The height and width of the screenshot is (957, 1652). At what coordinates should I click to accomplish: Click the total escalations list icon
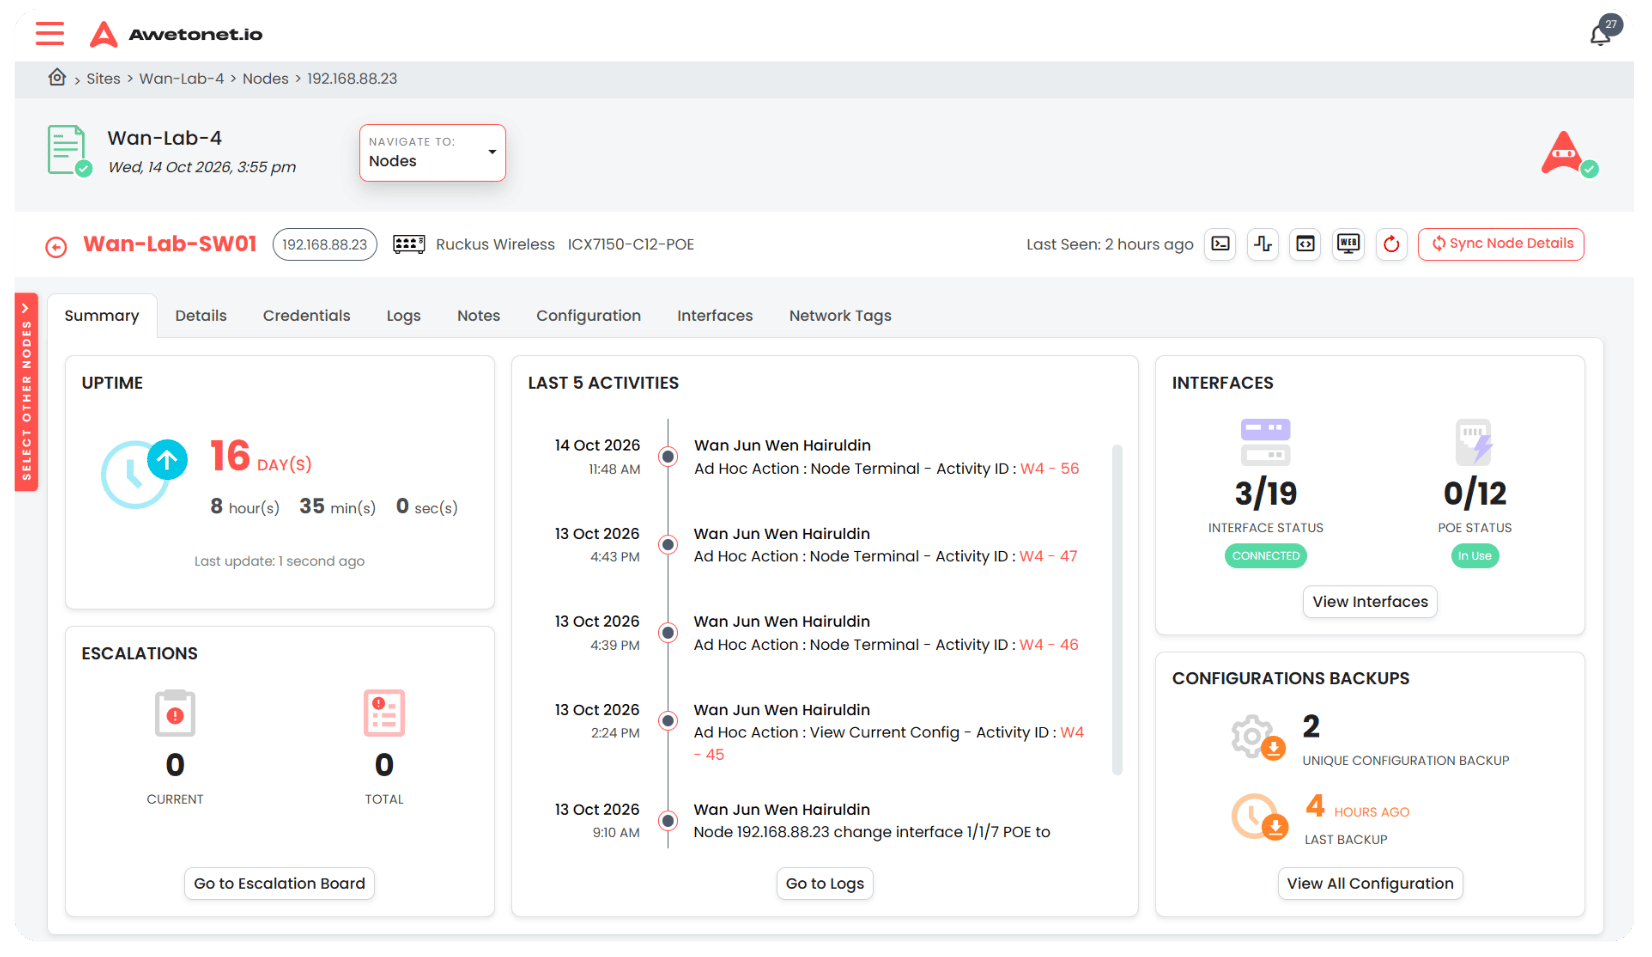pos(384,713)
